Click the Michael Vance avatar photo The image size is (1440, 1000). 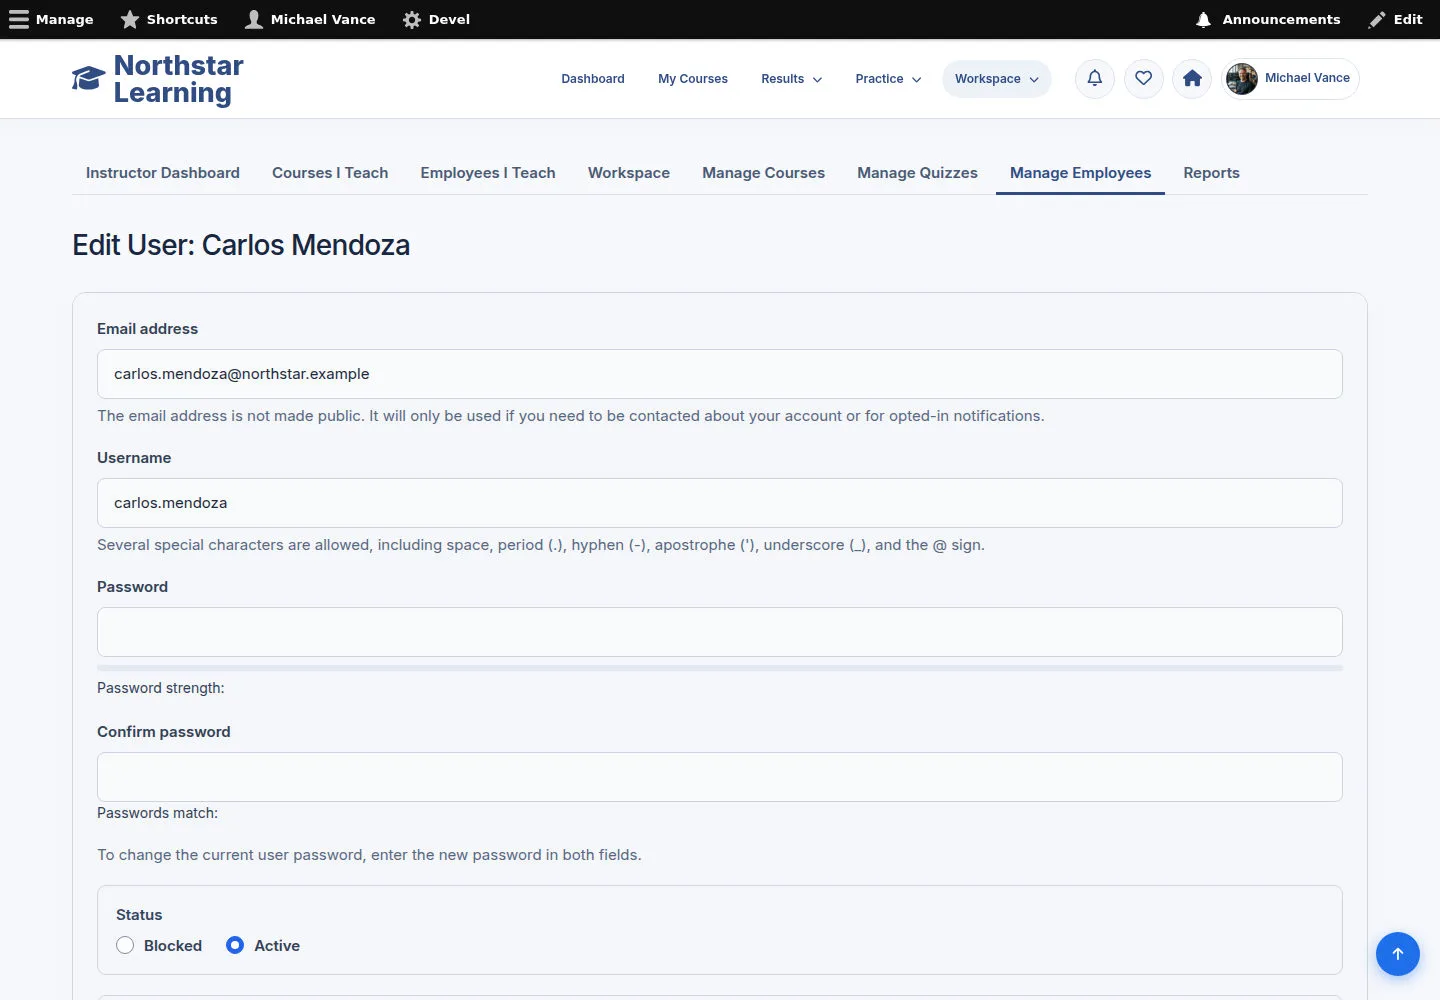(x=1242, y=79)
